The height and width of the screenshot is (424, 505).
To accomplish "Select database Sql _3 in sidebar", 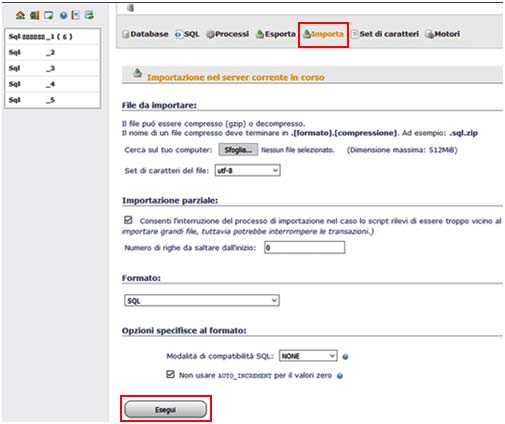I will pyautogui.click(x=52, y=68).
